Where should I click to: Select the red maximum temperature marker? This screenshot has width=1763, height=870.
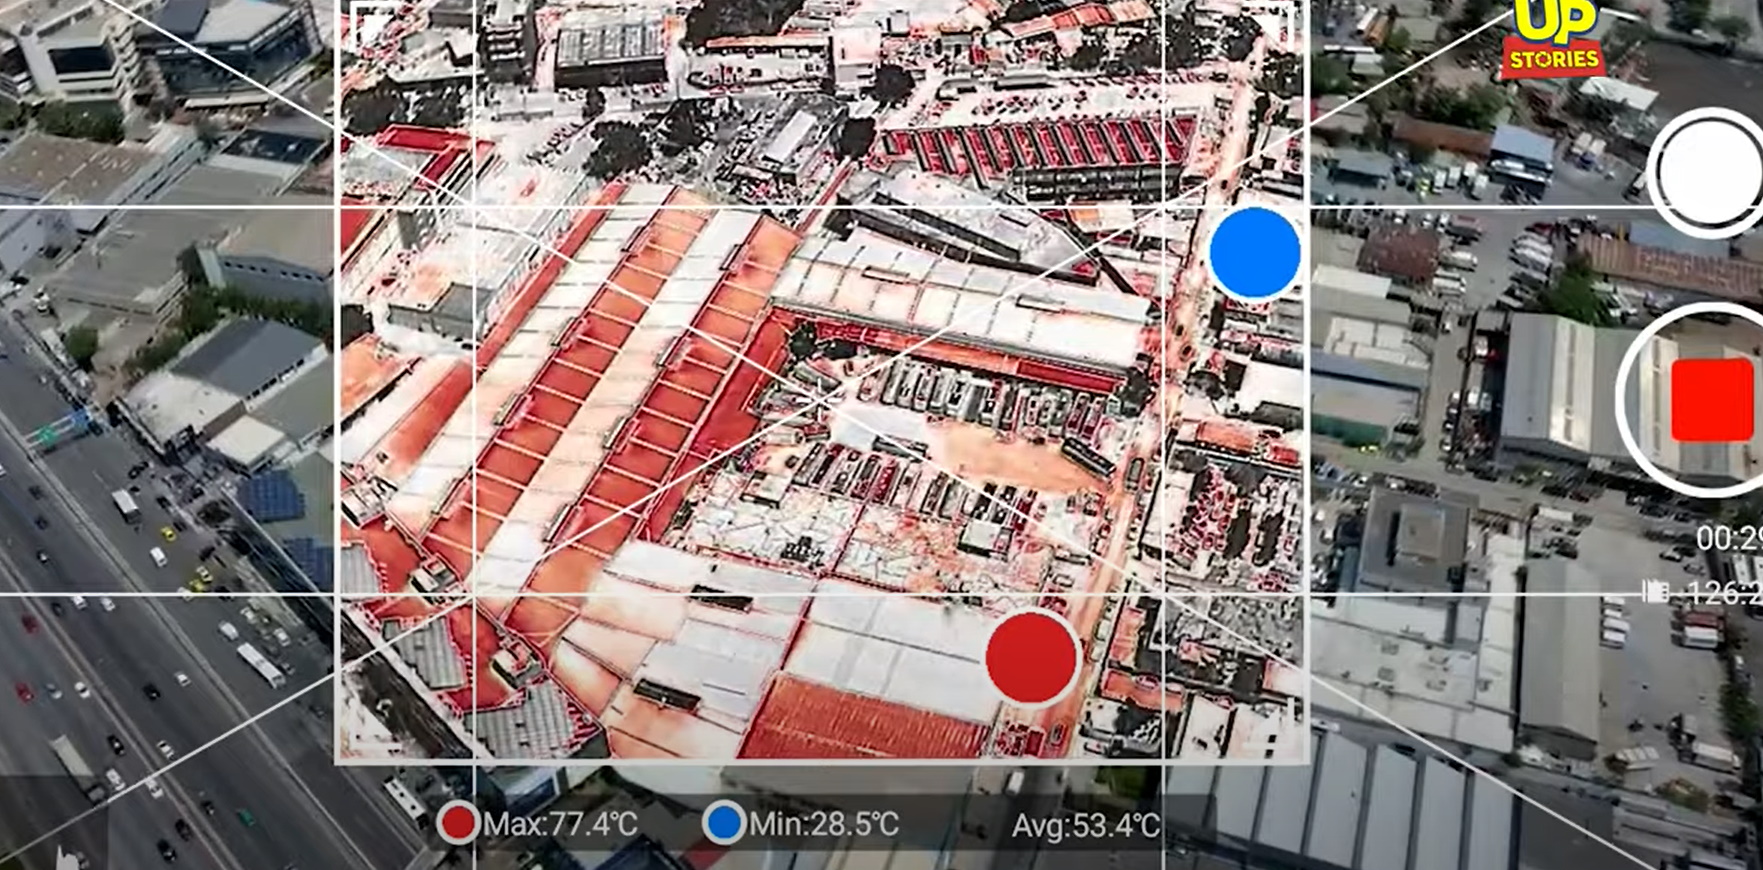pyautogui.click(x=1031, y=658)
